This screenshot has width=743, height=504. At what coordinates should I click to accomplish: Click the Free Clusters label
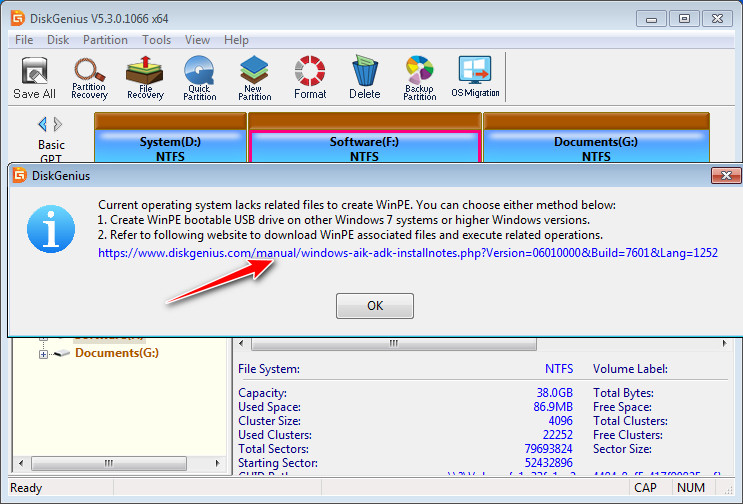[628, 435]
